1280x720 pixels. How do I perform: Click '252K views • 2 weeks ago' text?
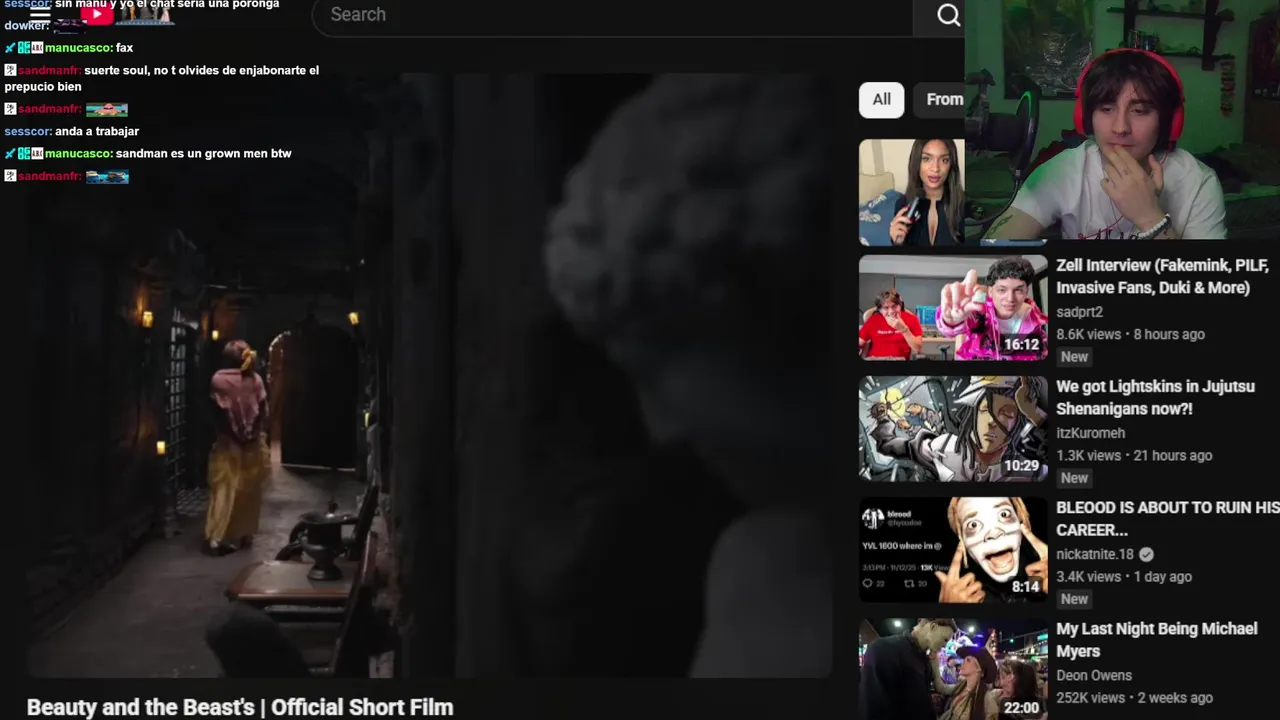pyautogui.click(x=1134, y=697)
